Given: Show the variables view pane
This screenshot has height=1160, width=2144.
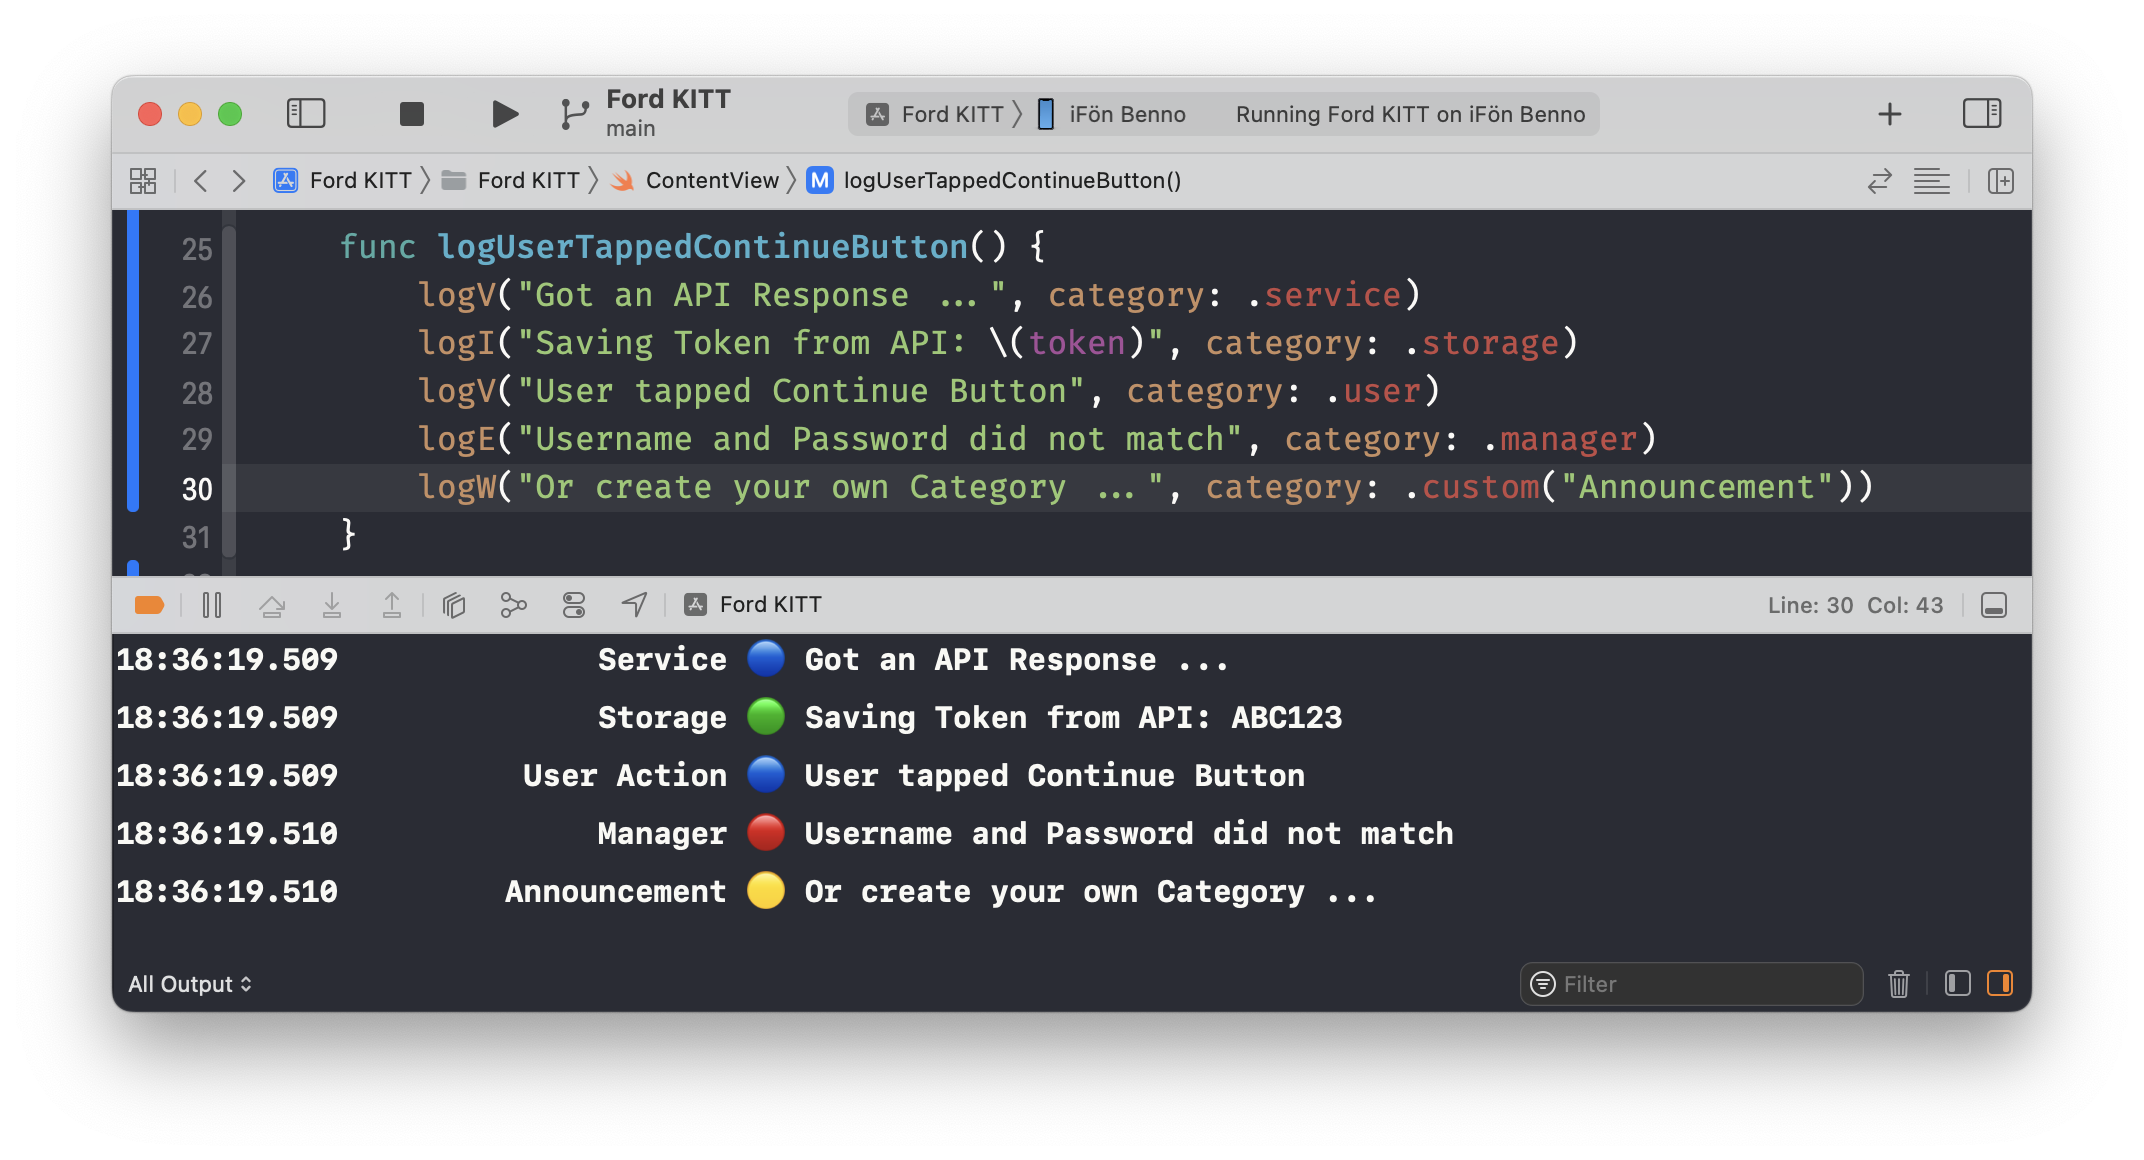Looking at the screenshot, I should point(1958,984).
